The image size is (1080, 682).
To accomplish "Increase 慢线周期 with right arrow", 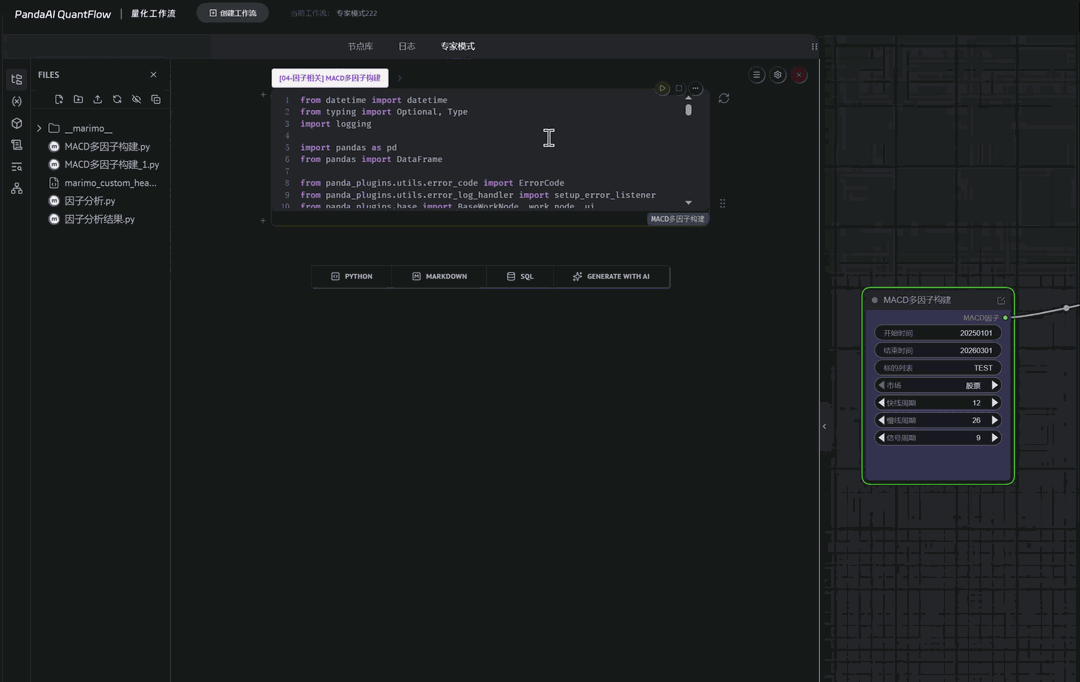I will 995,420.
